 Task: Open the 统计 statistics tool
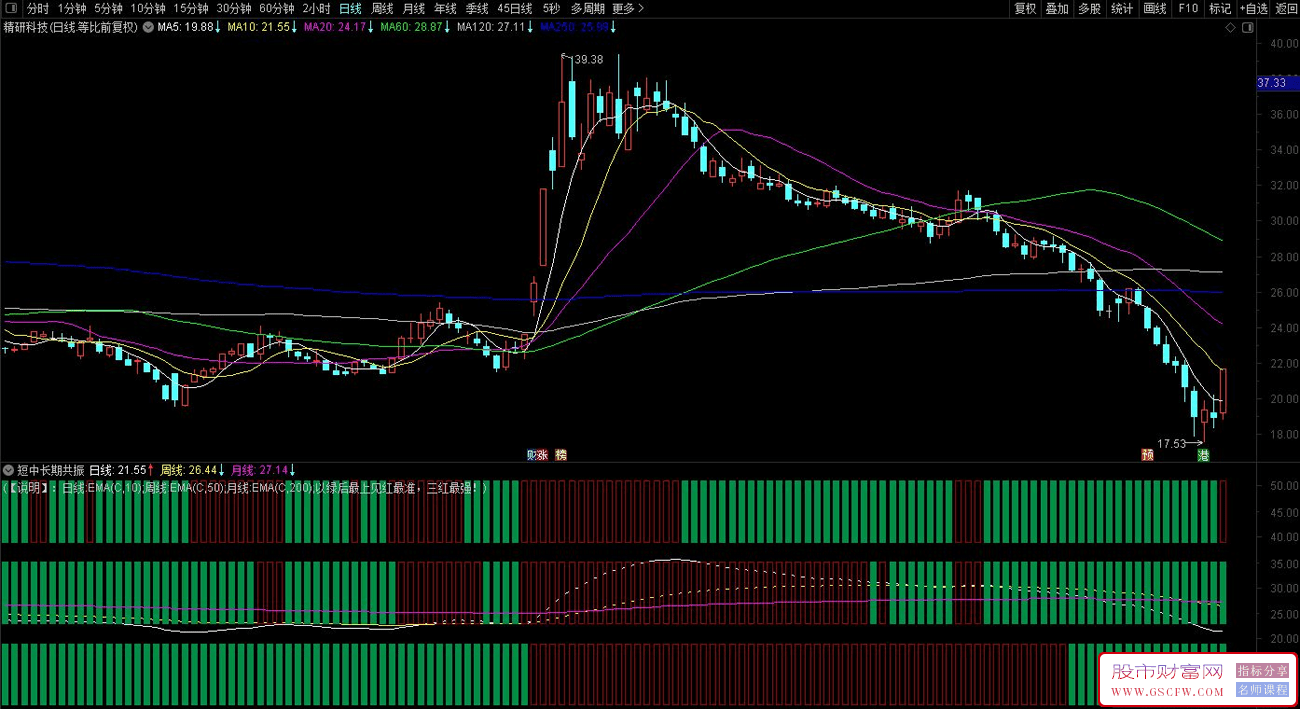1122,8
